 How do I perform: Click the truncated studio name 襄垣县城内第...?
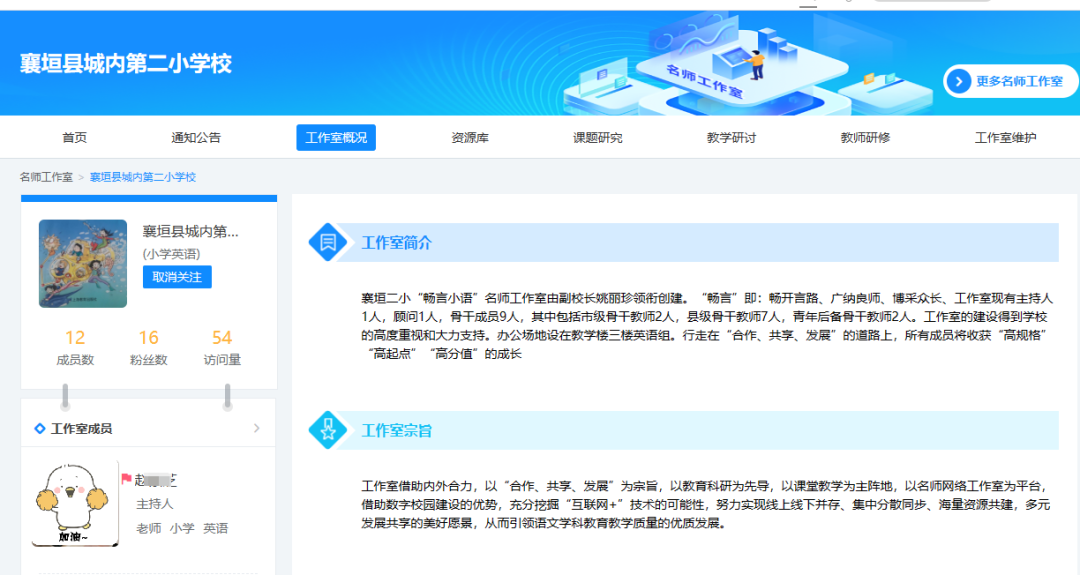(x=190, y=231)
